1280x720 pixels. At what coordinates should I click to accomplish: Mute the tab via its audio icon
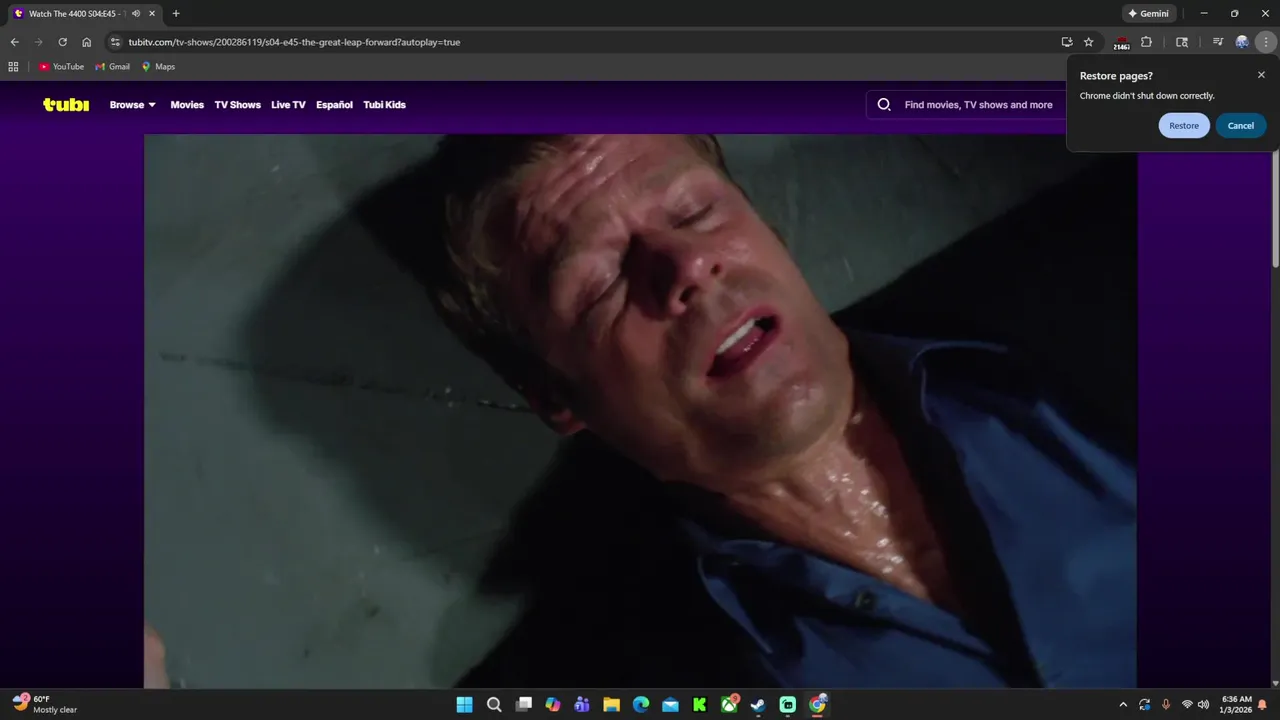click(x=135, y=14)
